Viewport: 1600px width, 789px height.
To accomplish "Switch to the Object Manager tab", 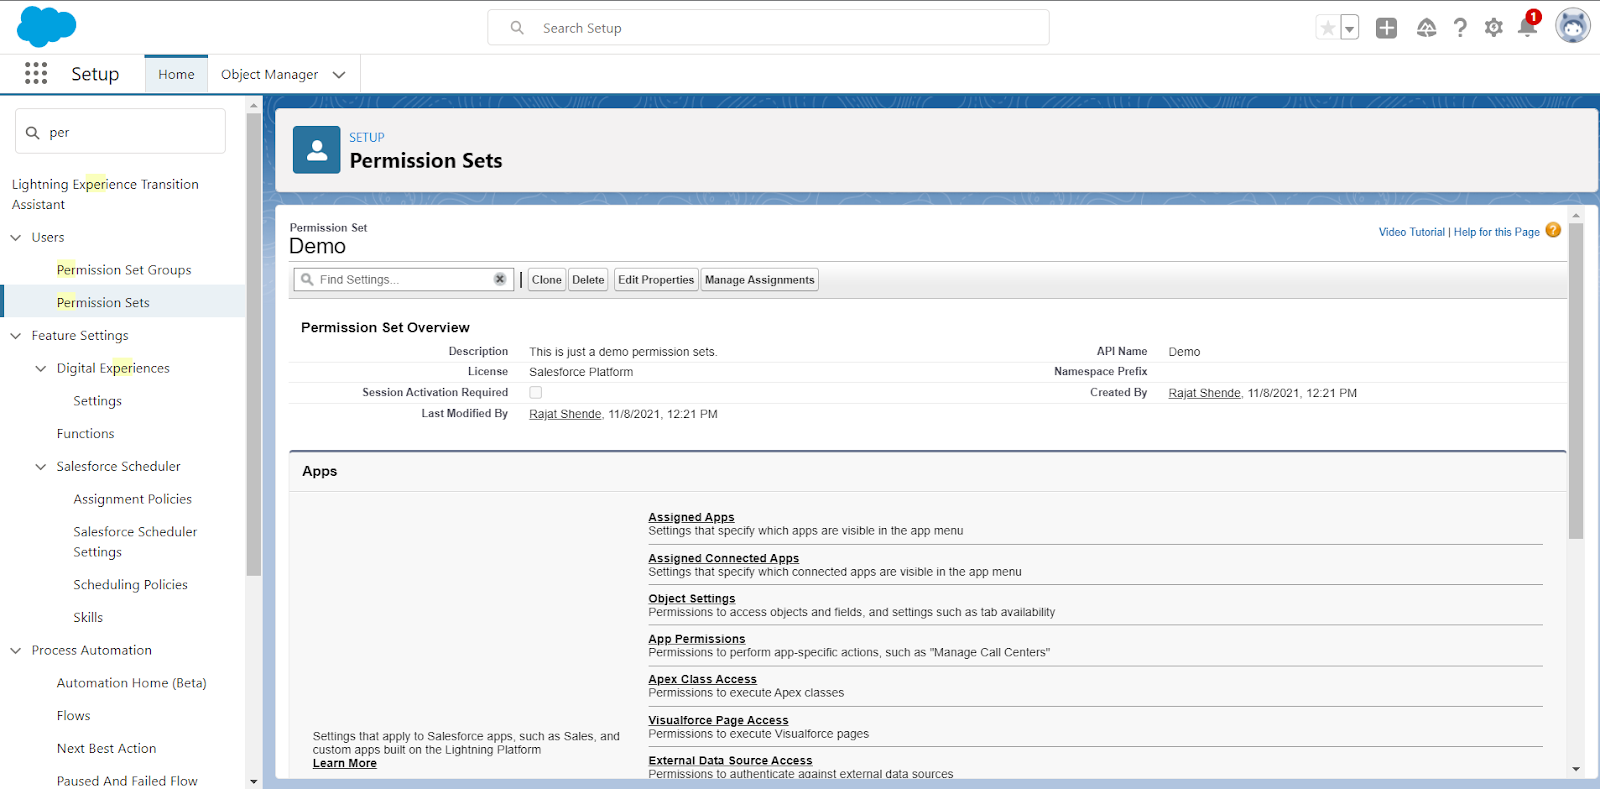I will [269, 74].
